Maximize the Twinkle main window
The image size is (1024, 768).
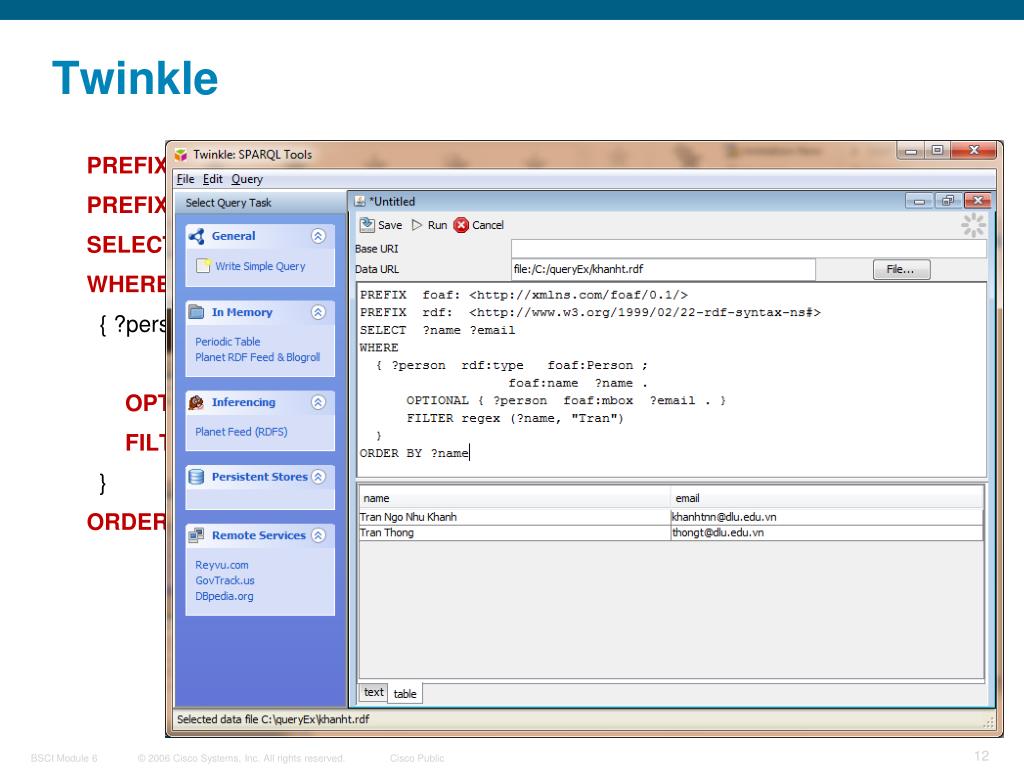[937, 151]
